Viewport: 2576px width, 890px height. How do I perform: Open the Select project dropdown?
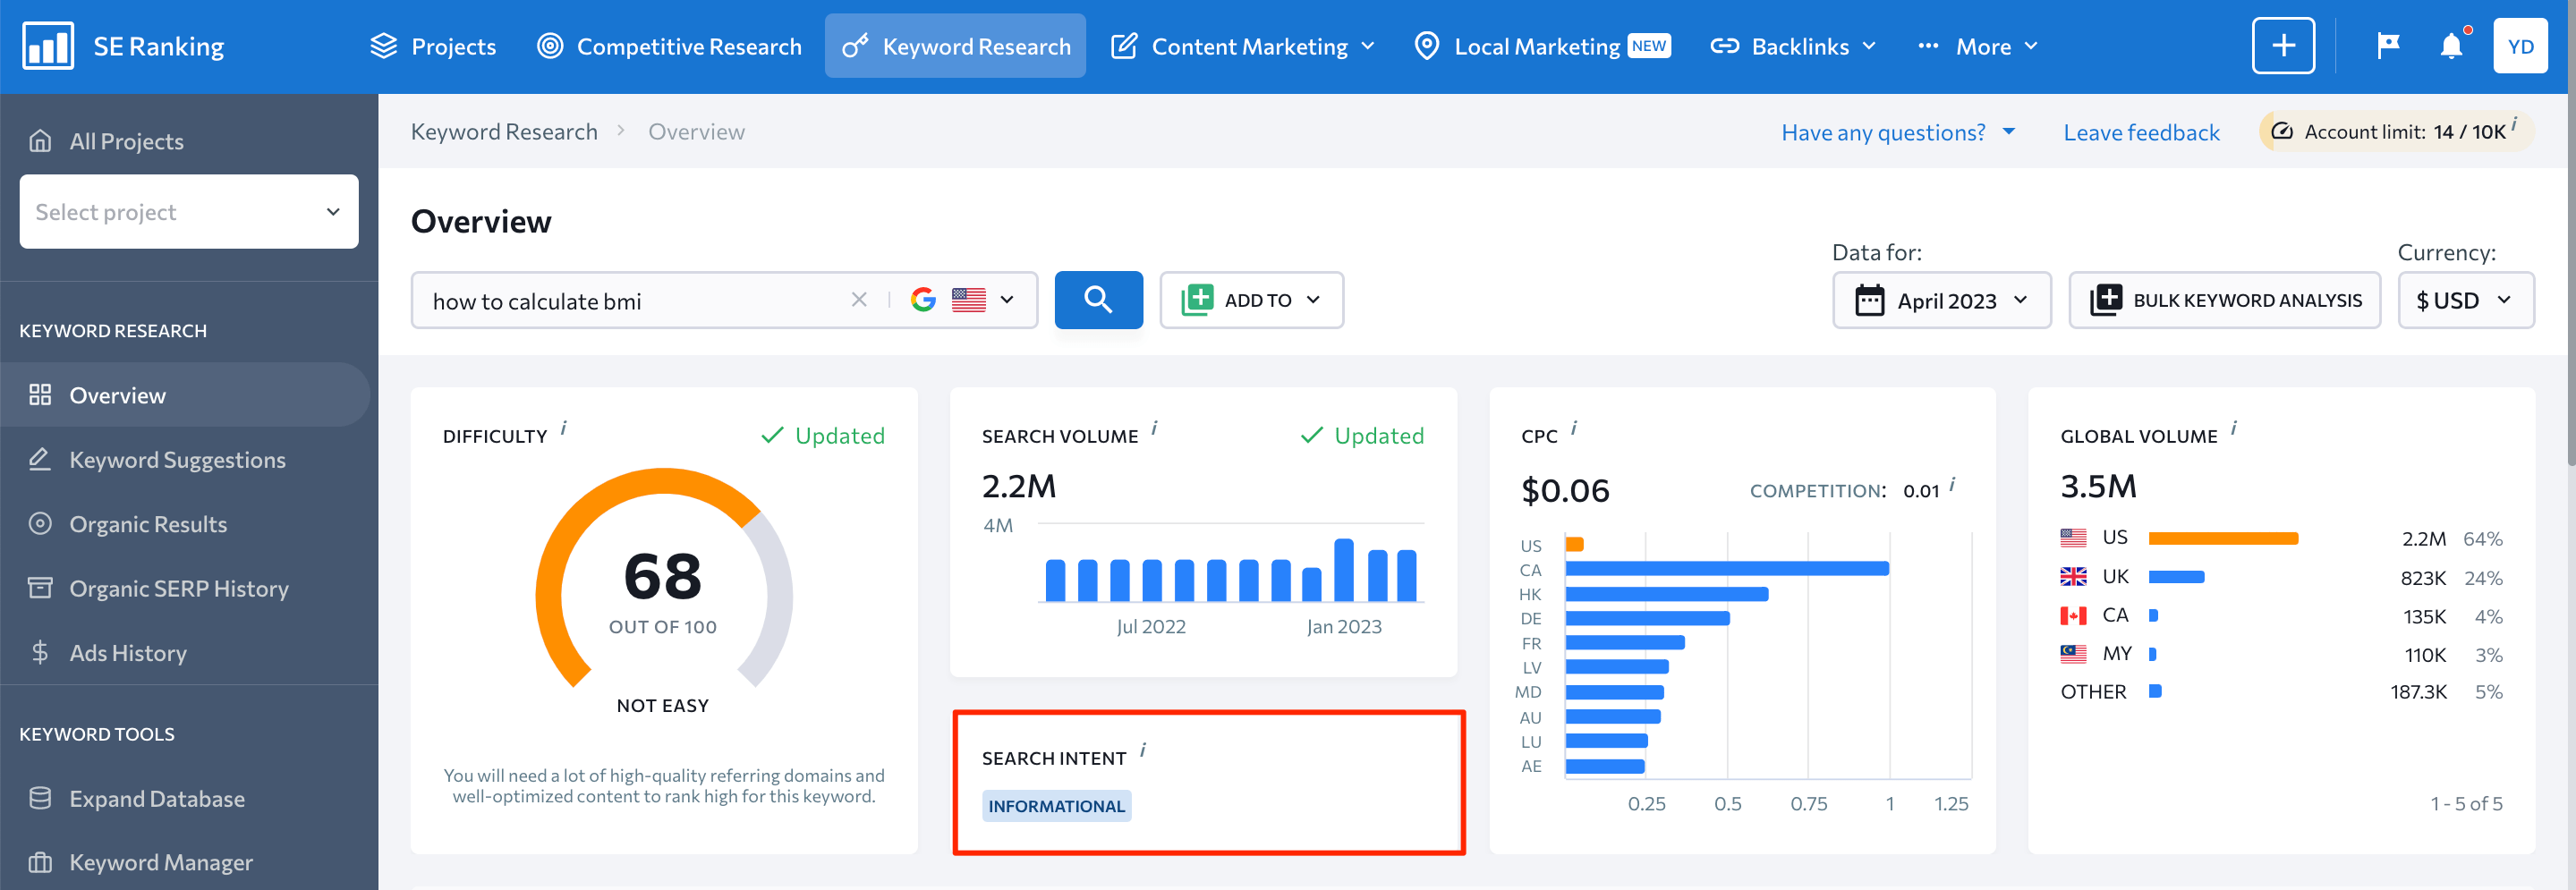point(189,212)
